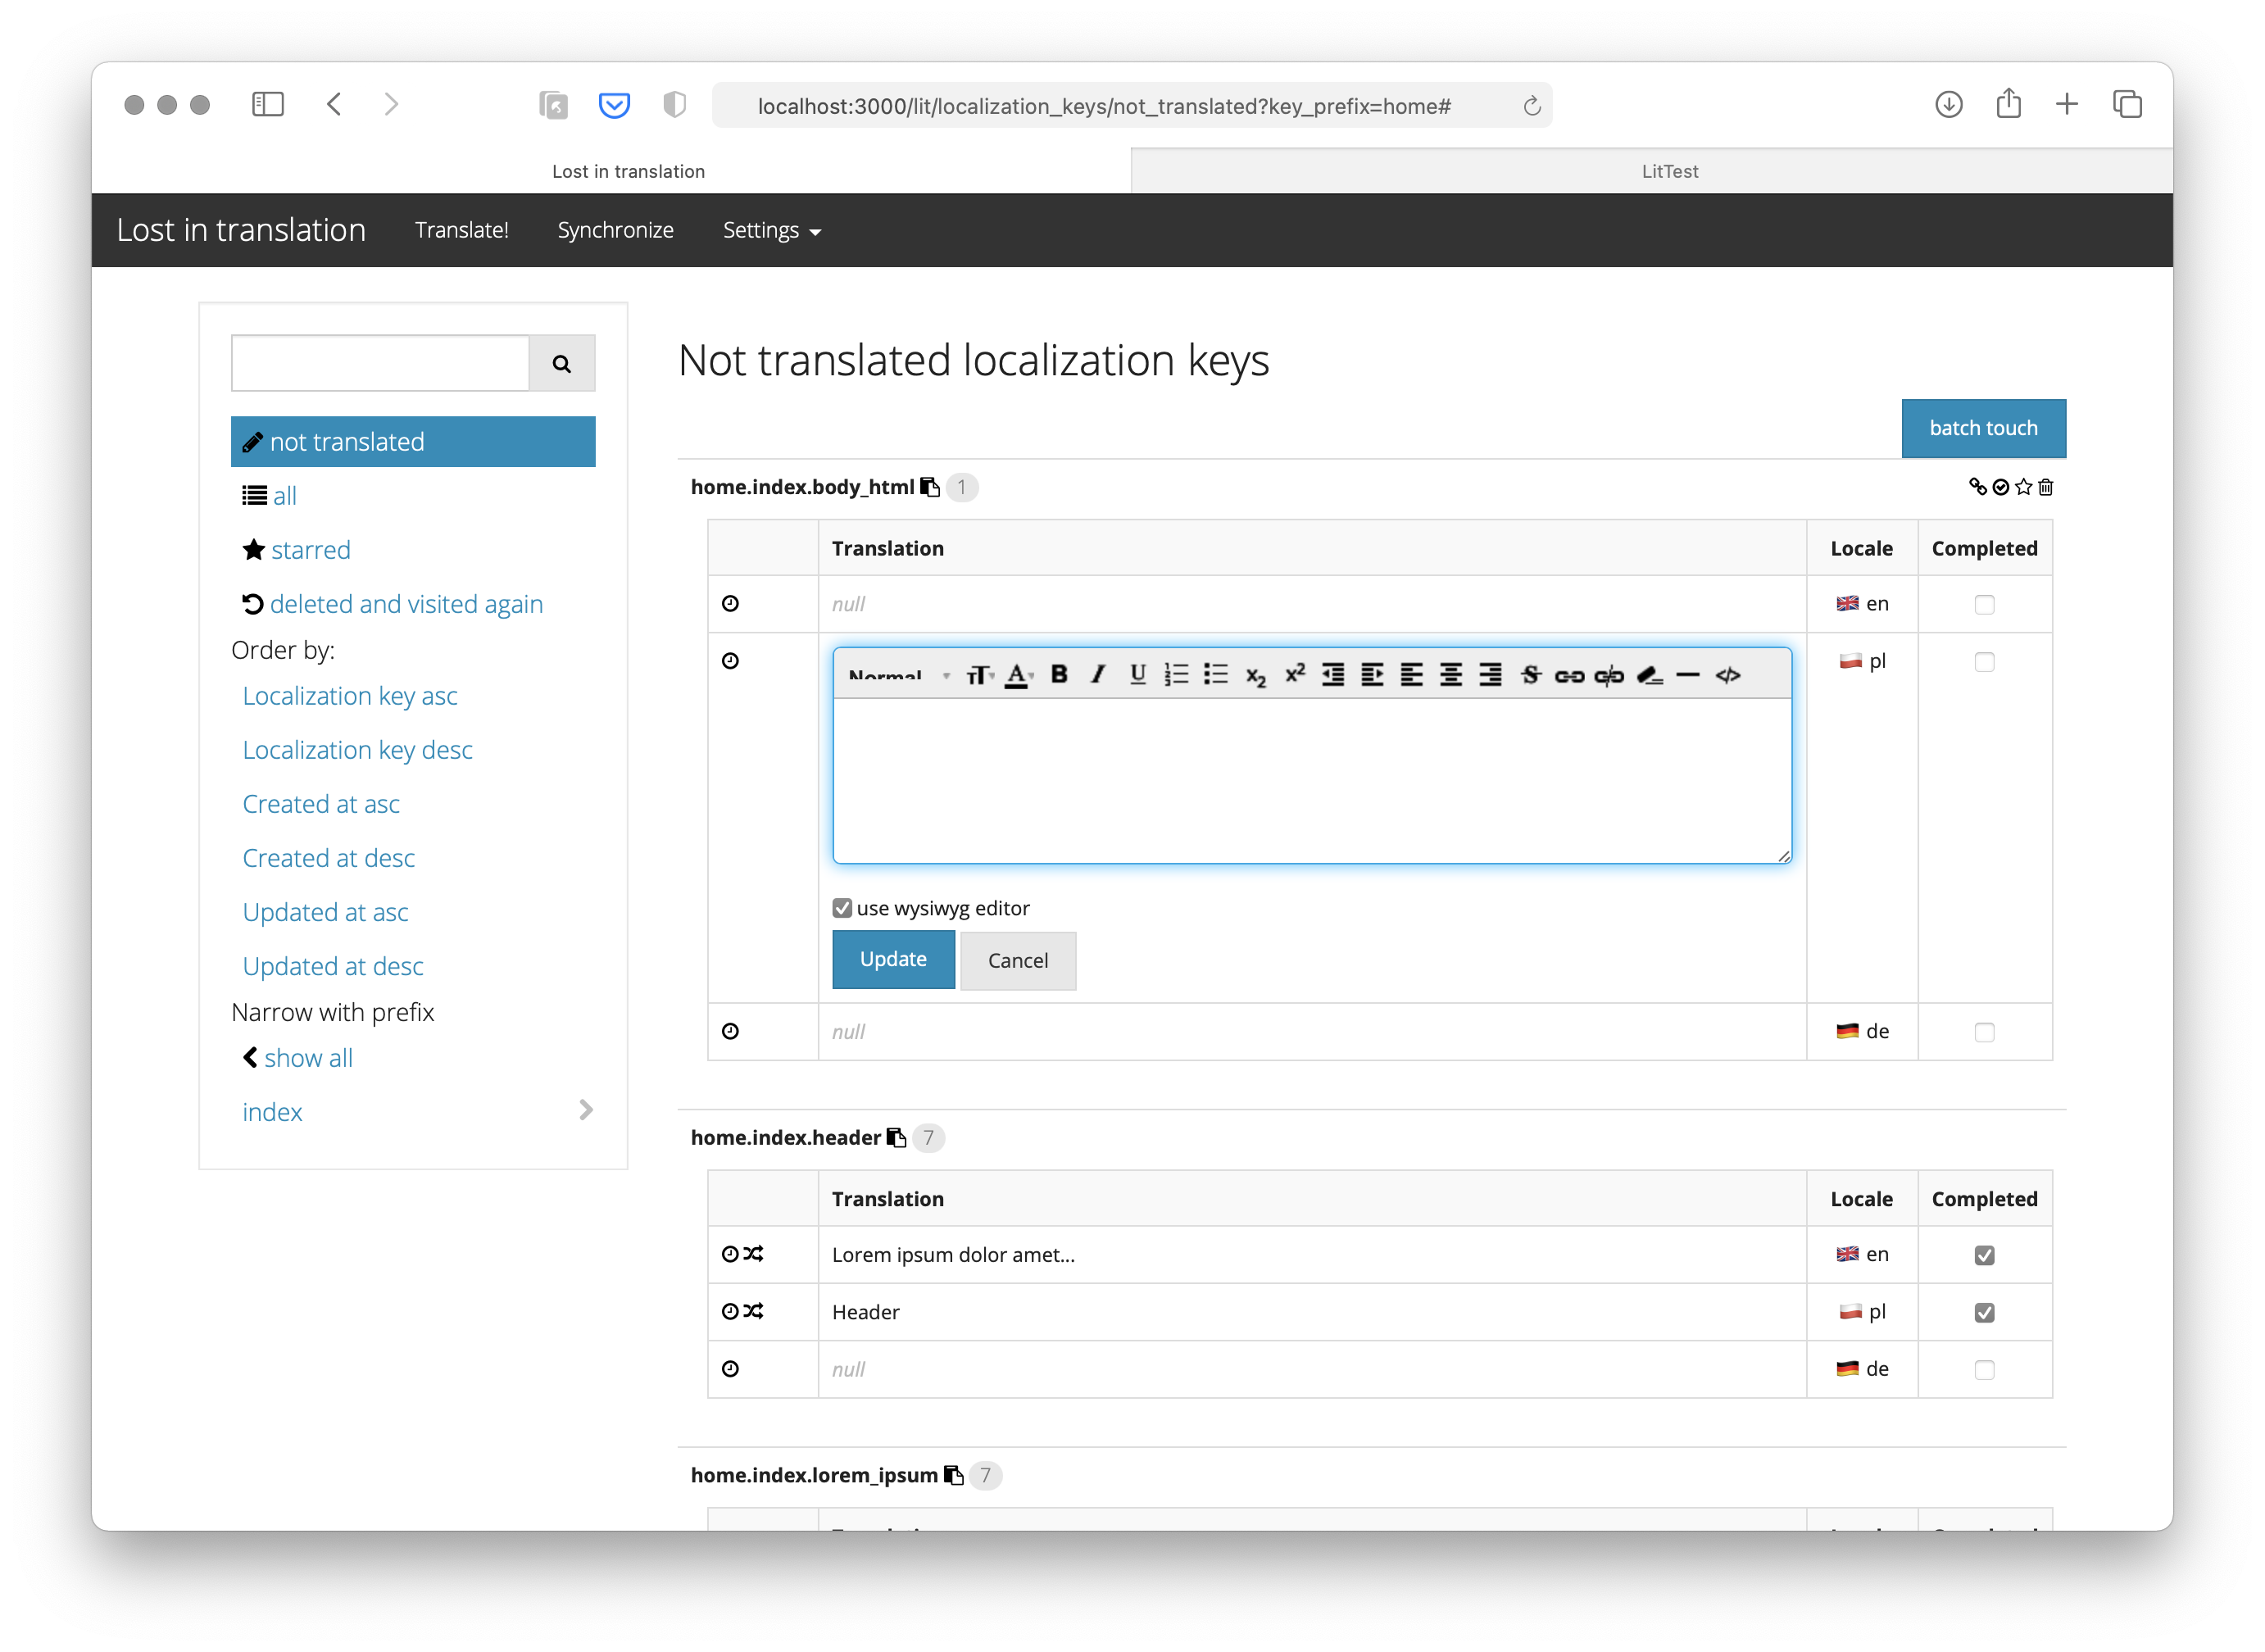Click the sidebar search input field
The image size is (2265, 1652).
pos(380,363)
